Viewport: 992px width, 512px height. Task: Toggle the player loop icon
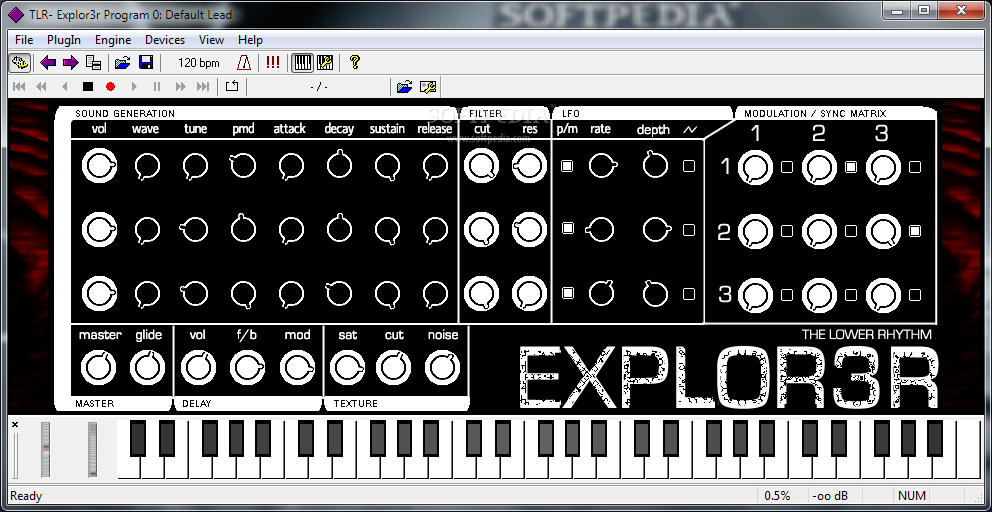coord(232,87)
